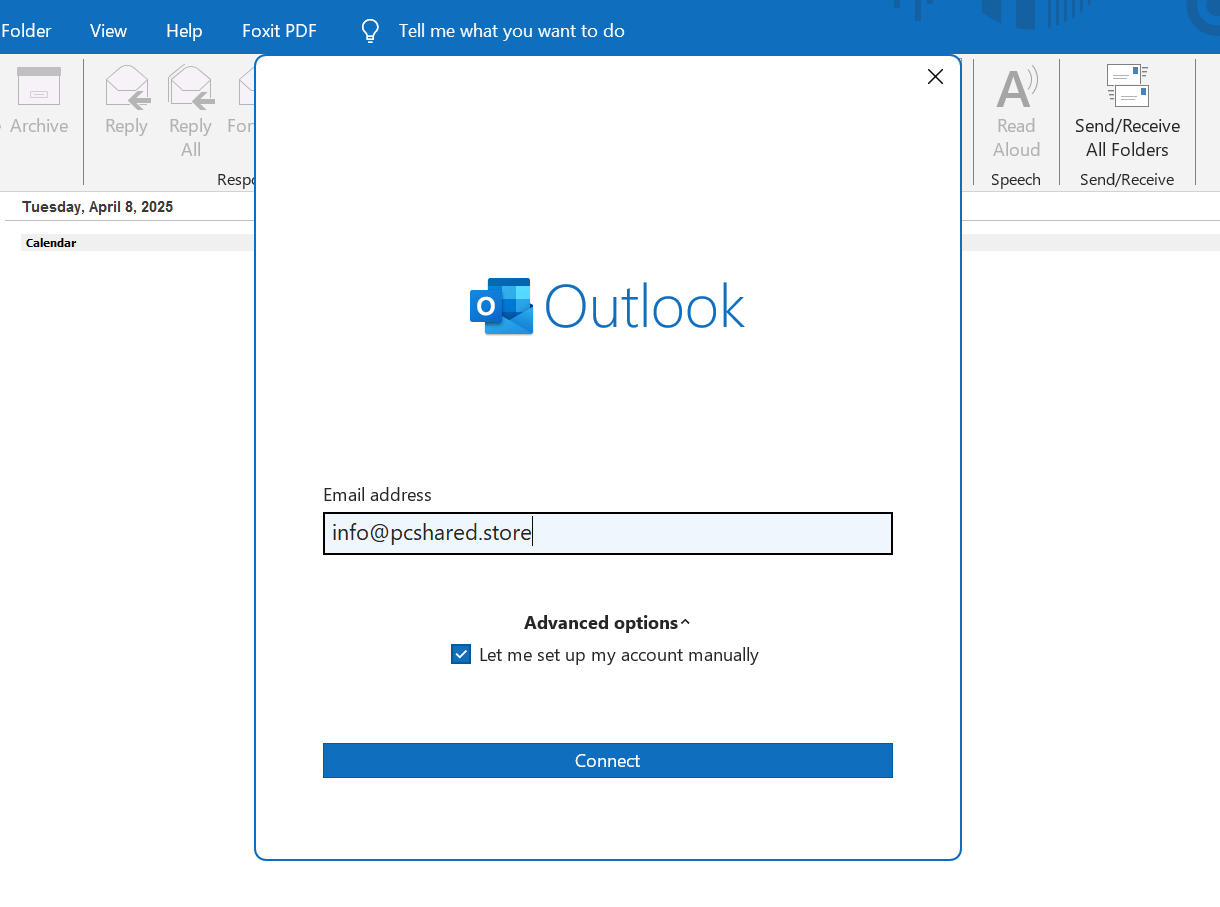Click the Email address input field
This screenshot has width=1220, height=907.
coord(608,533)
